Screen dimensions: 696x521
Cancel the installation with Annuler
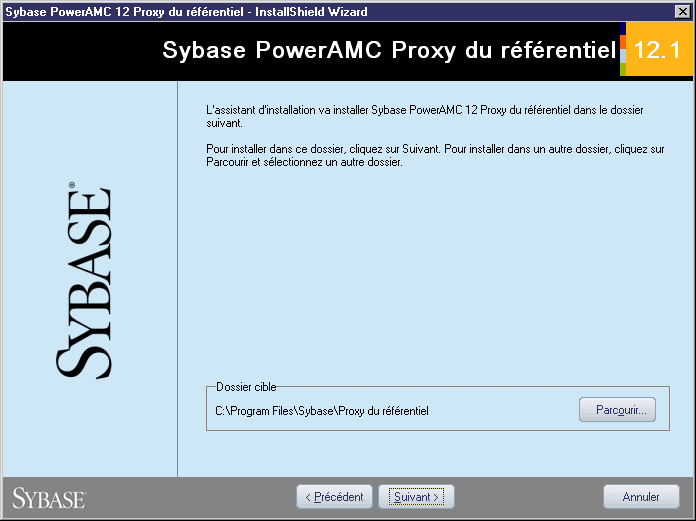pos(641,497)
